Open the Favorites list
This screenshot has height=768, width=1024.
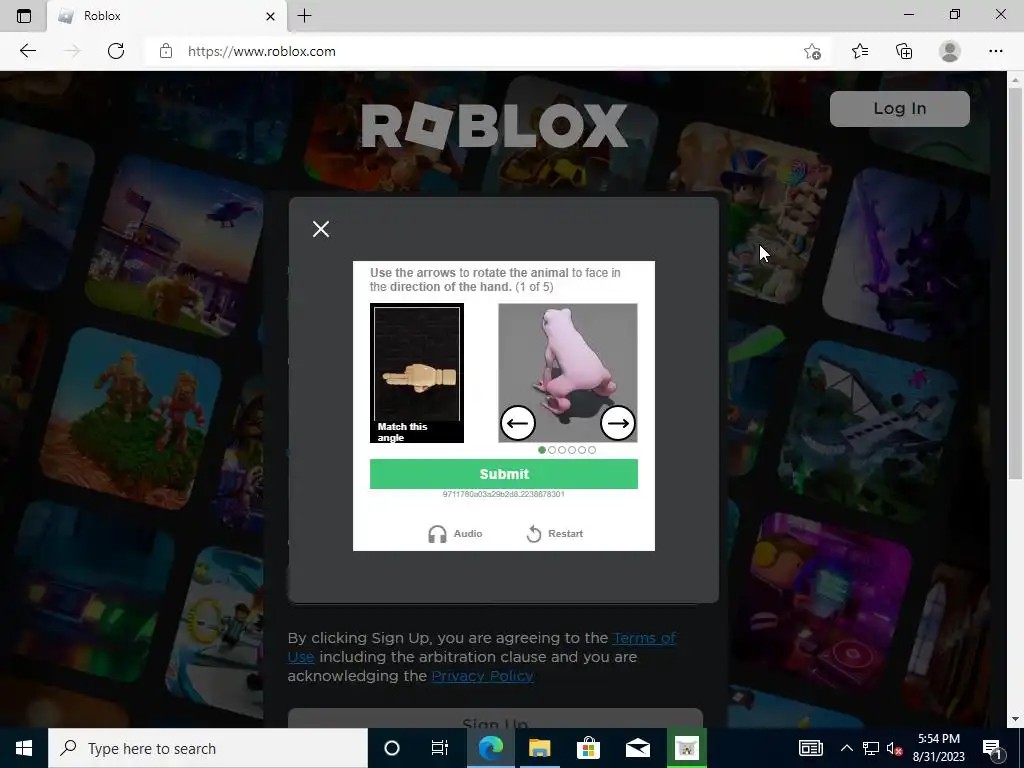pos(860,51)
